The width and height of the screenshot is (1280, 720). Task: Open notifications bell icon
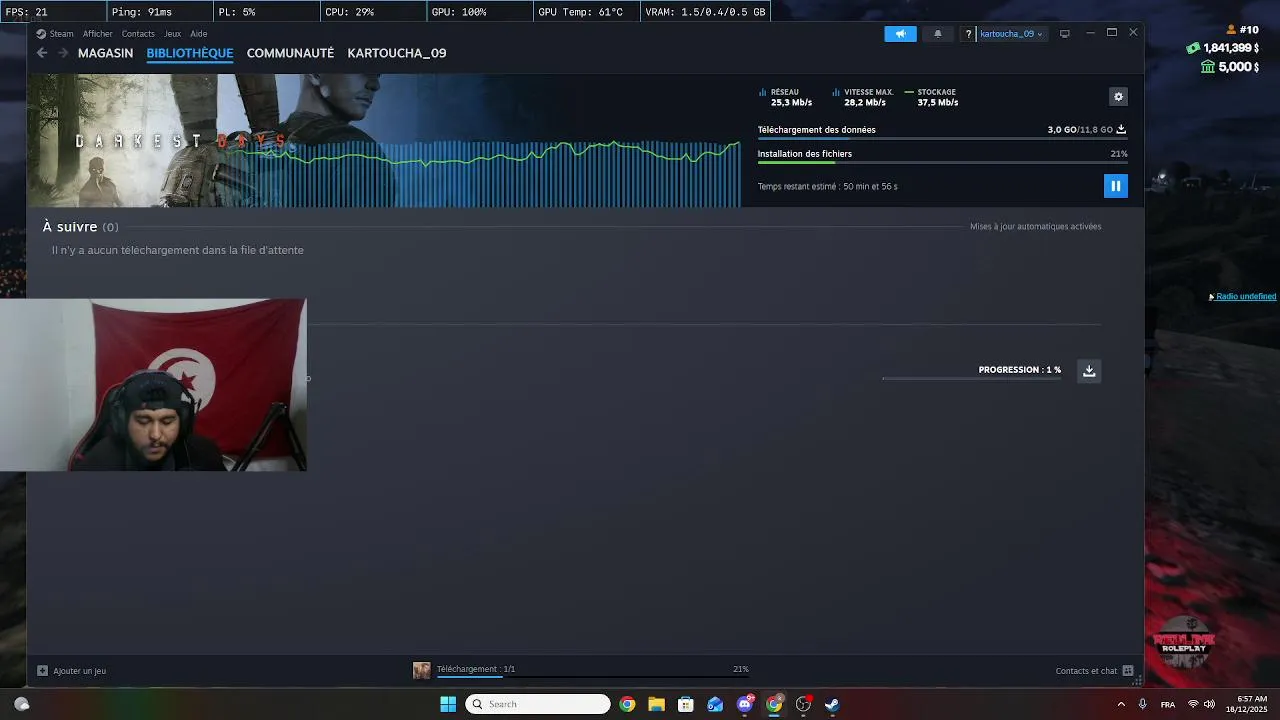[937, 34]
